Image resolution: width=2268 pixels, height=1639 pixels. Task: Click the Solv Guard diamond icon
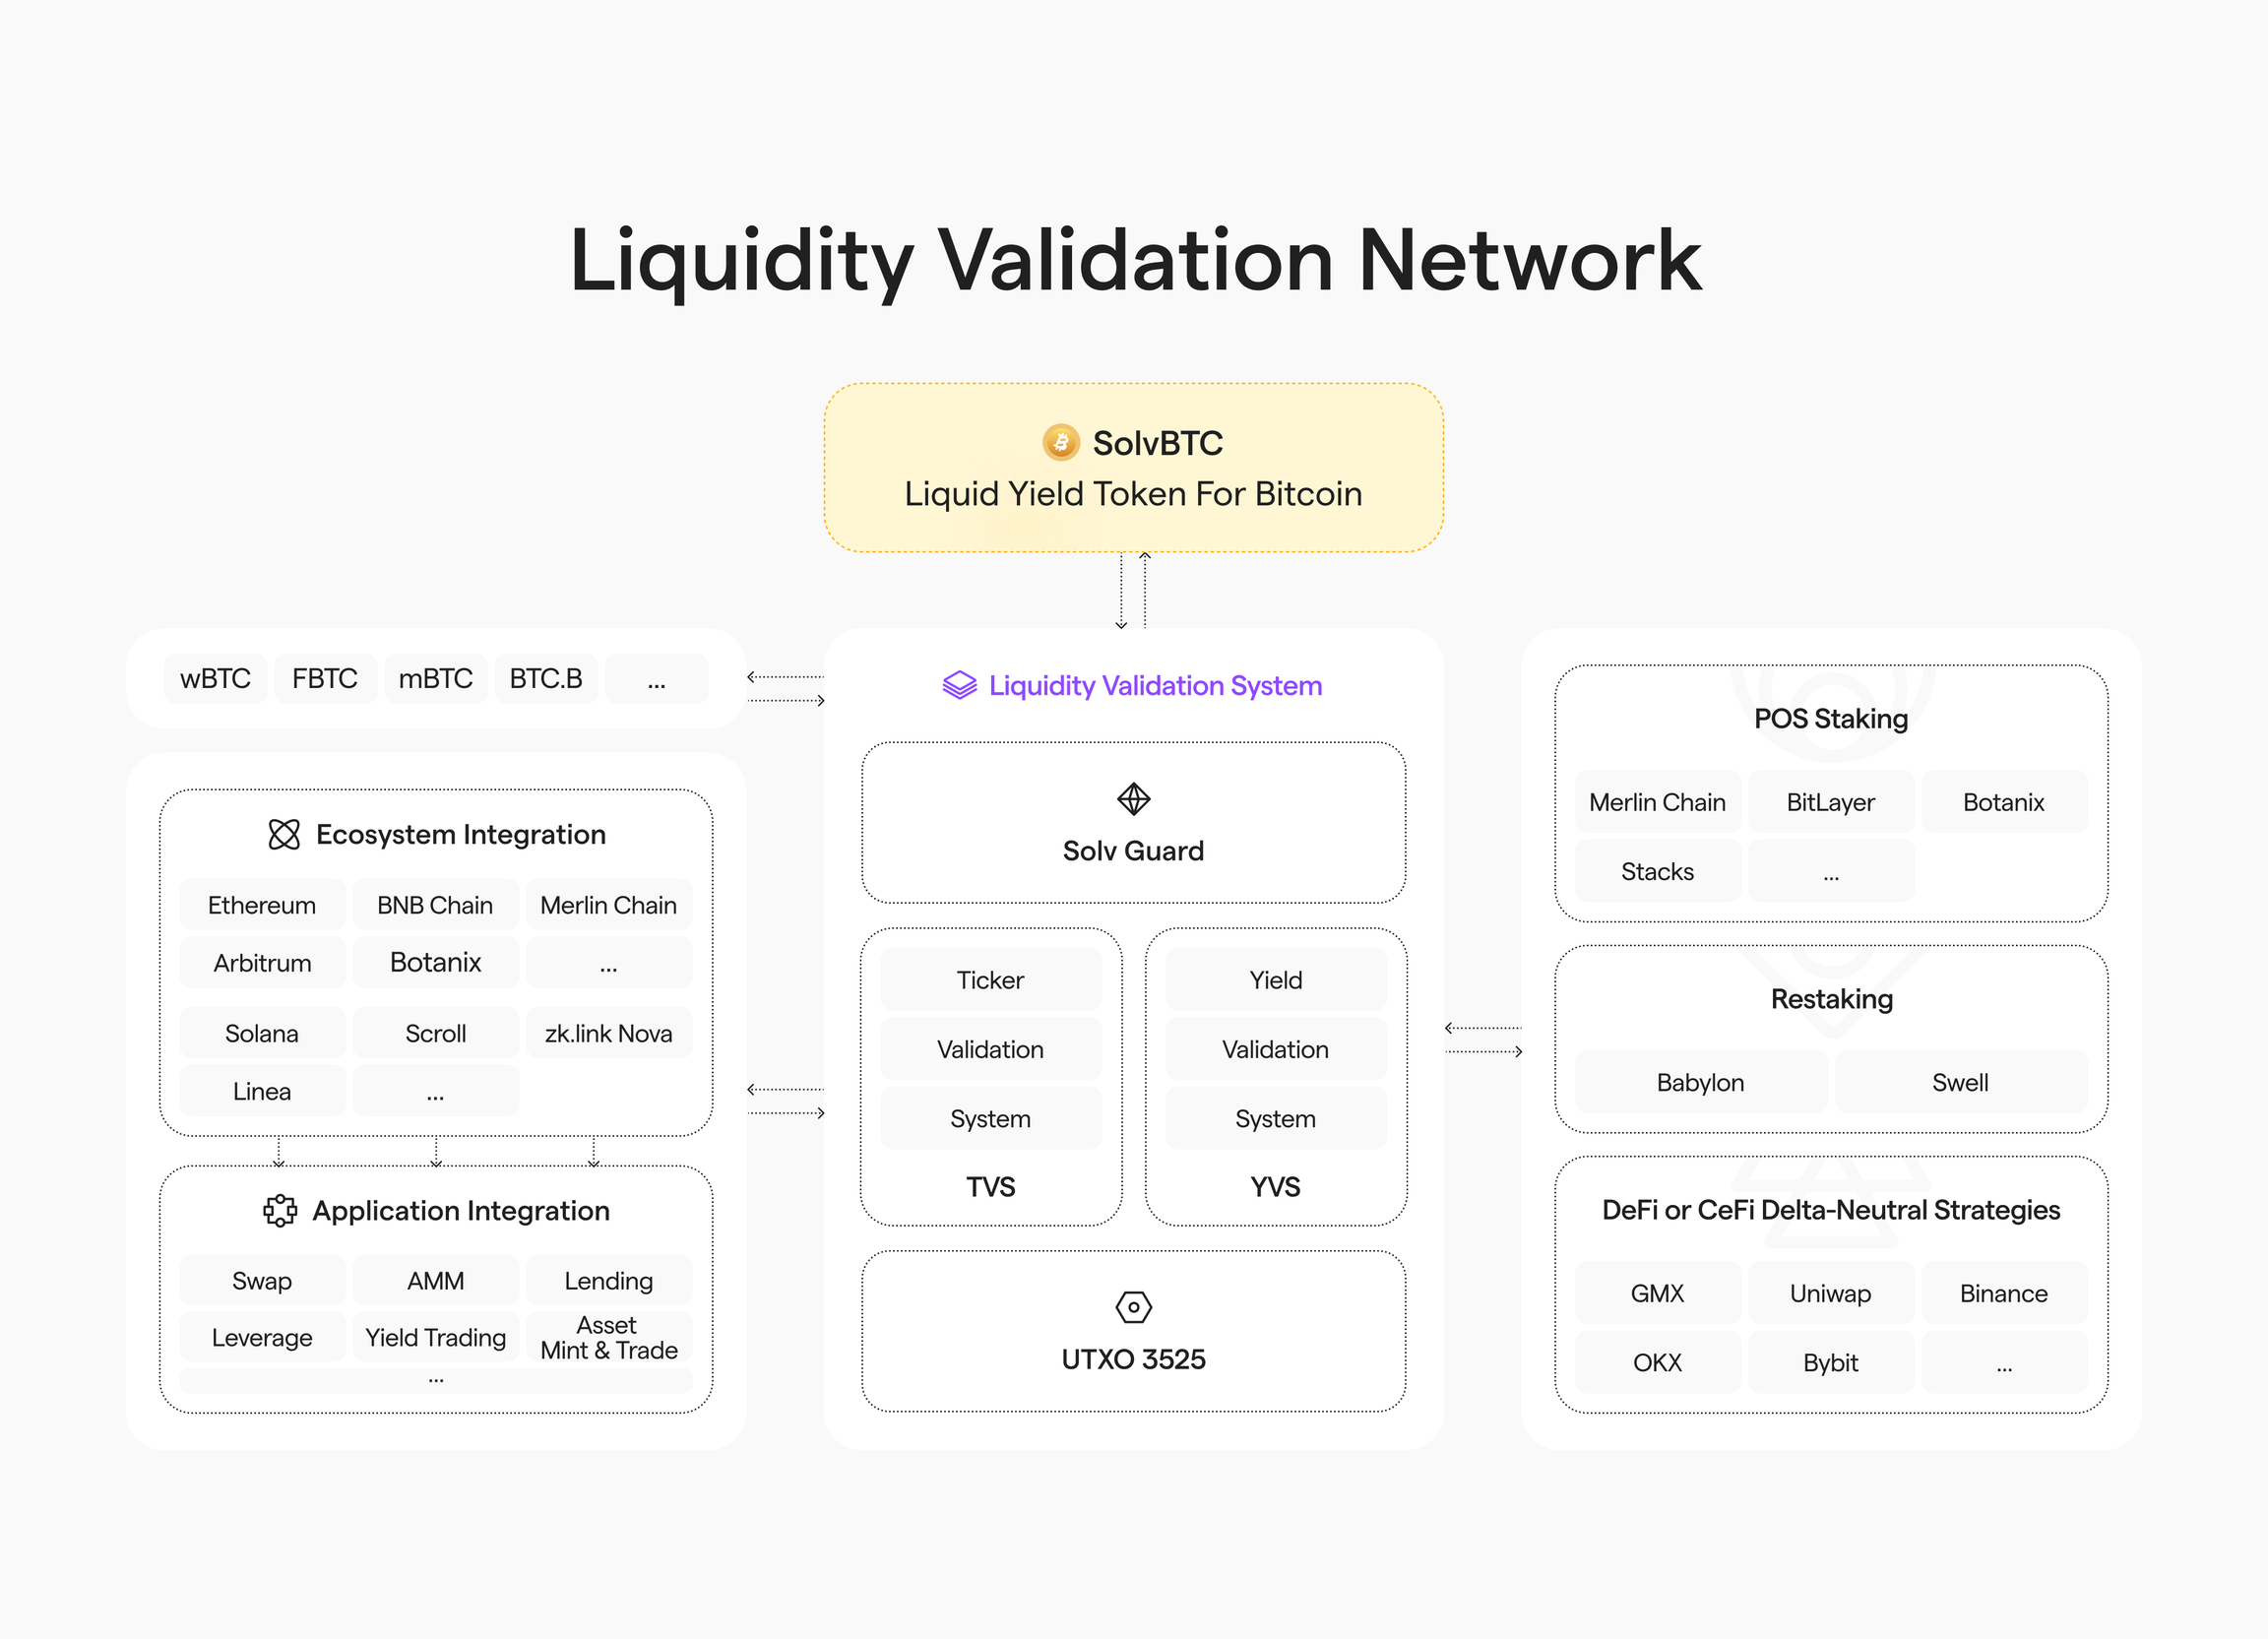click(1132, 787)
